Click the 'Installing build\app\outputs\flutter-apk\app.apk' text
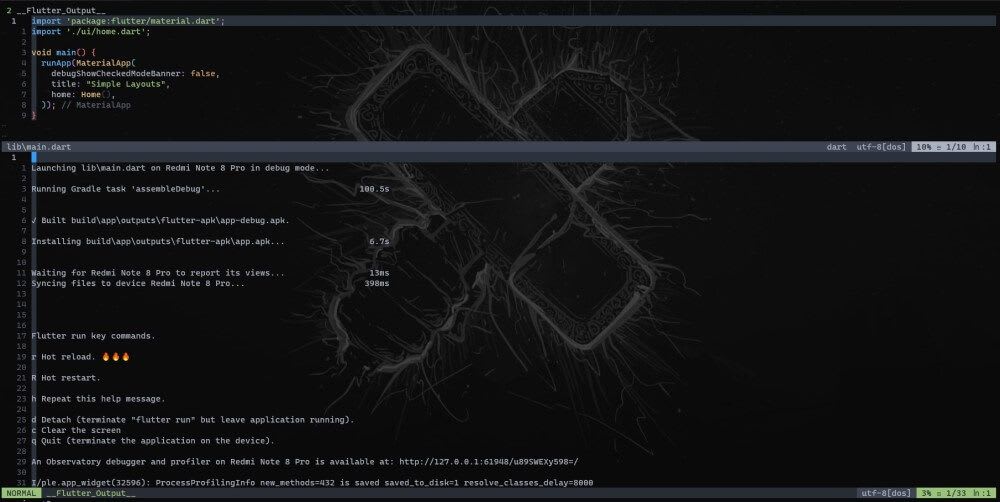This screenshot has height=502, width=1000. click(x=158, y=241)
